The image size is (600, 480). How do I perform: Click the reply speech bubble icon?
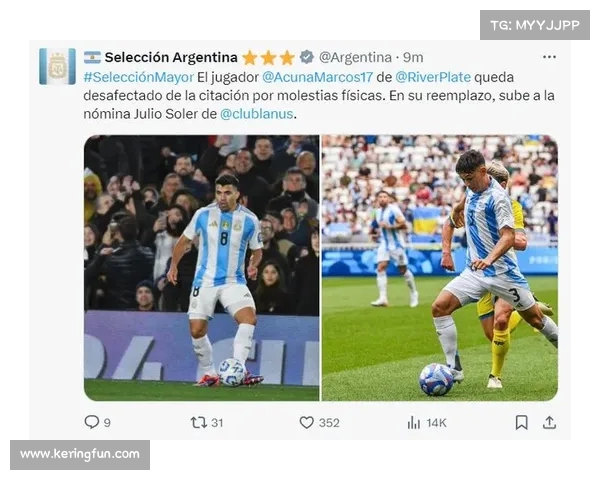pos(91,422)
